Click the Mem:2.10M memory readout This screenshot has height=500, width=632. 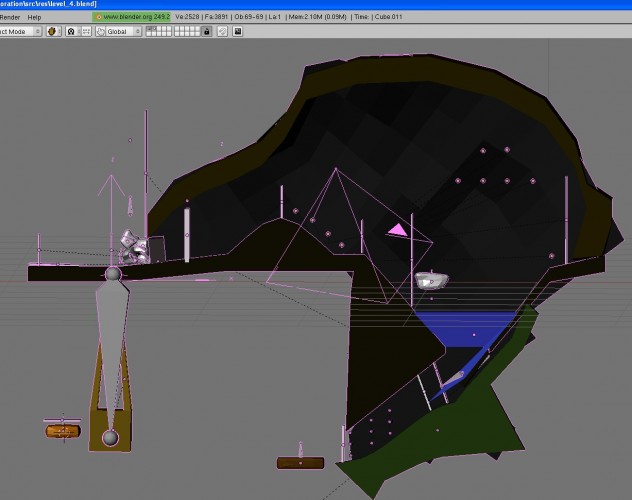point(318,17)
